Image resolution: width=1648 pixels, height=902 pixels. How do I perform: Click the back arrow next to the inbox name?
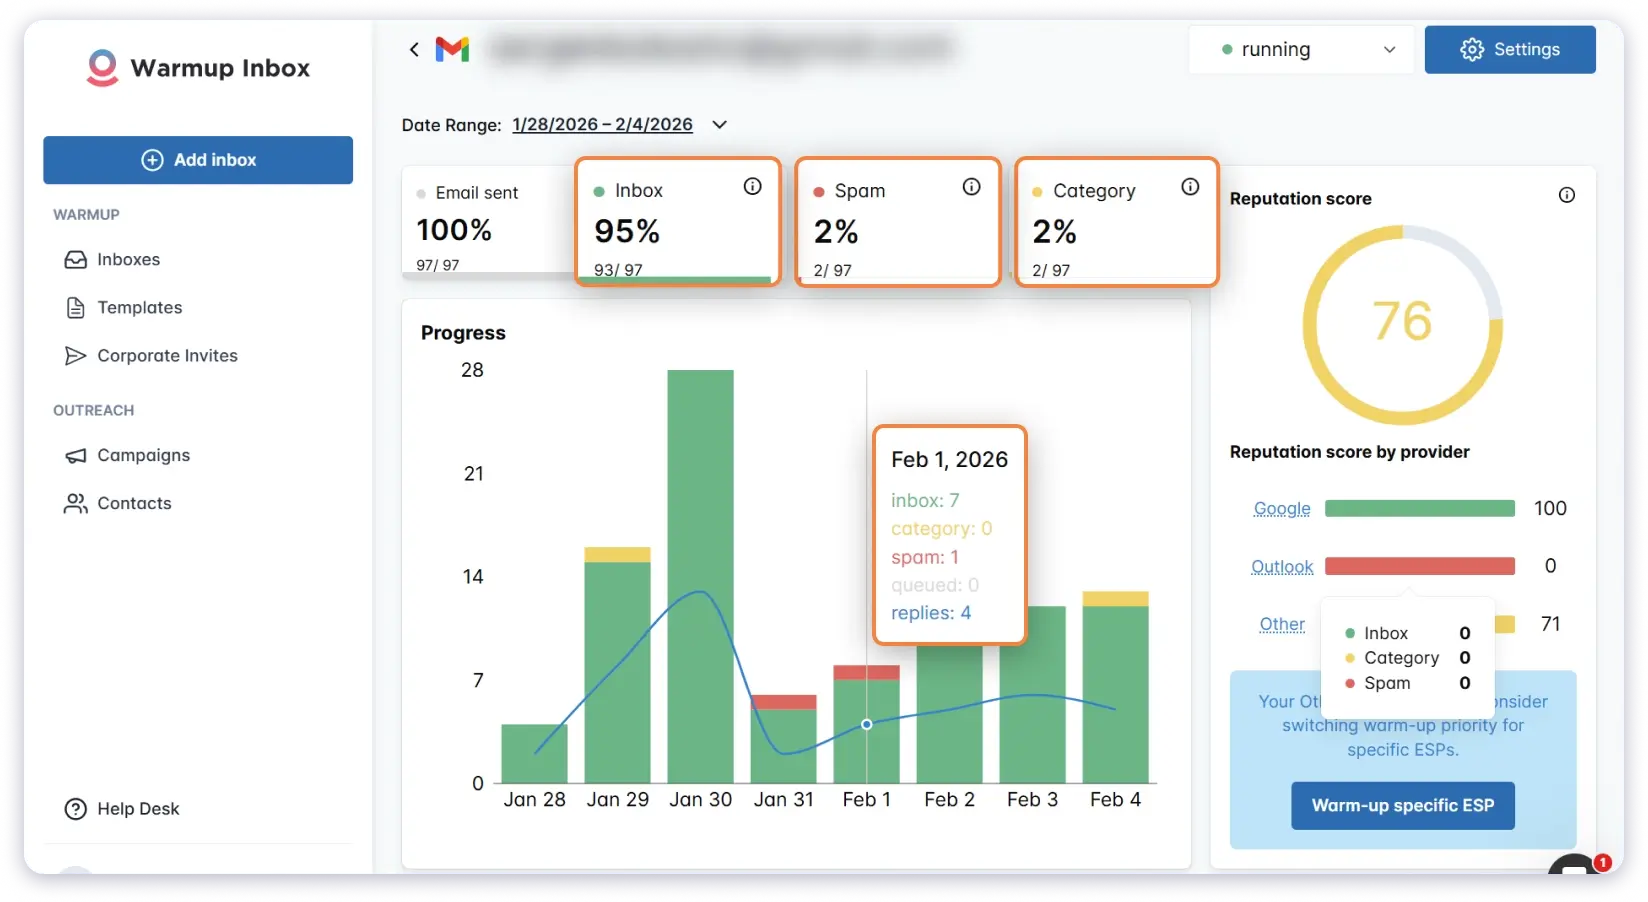413,49
